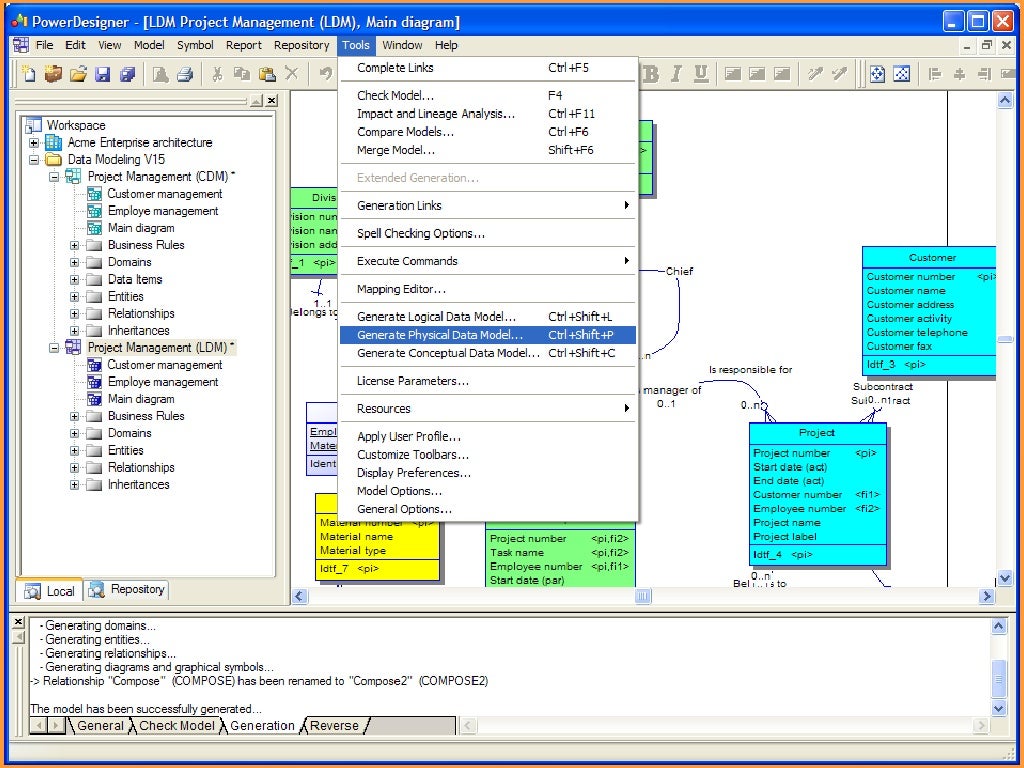Close the browser tree panel
Image resolution: width=1024 pixels, height=768 pixels.
pyautogui.click(x=272, y=100)
